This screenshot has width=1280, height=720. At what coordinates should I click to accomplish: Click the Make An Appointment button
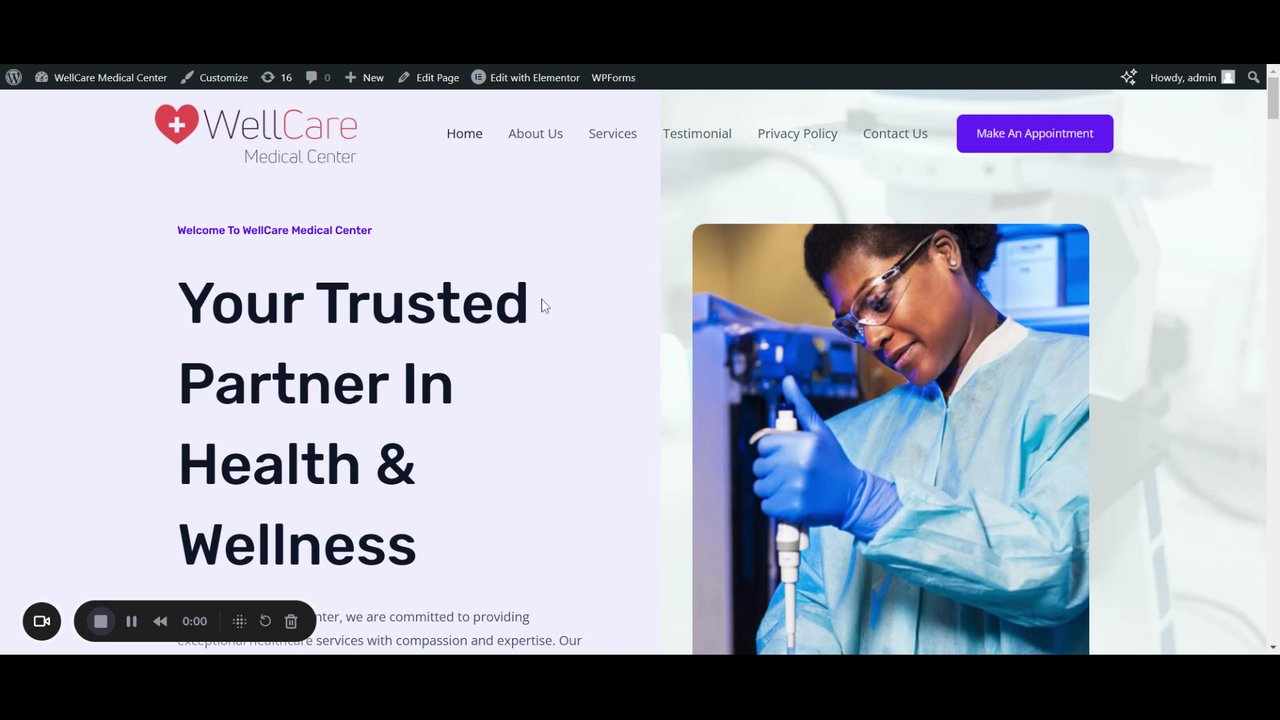pyautogui.click(x=1035, y=133)
